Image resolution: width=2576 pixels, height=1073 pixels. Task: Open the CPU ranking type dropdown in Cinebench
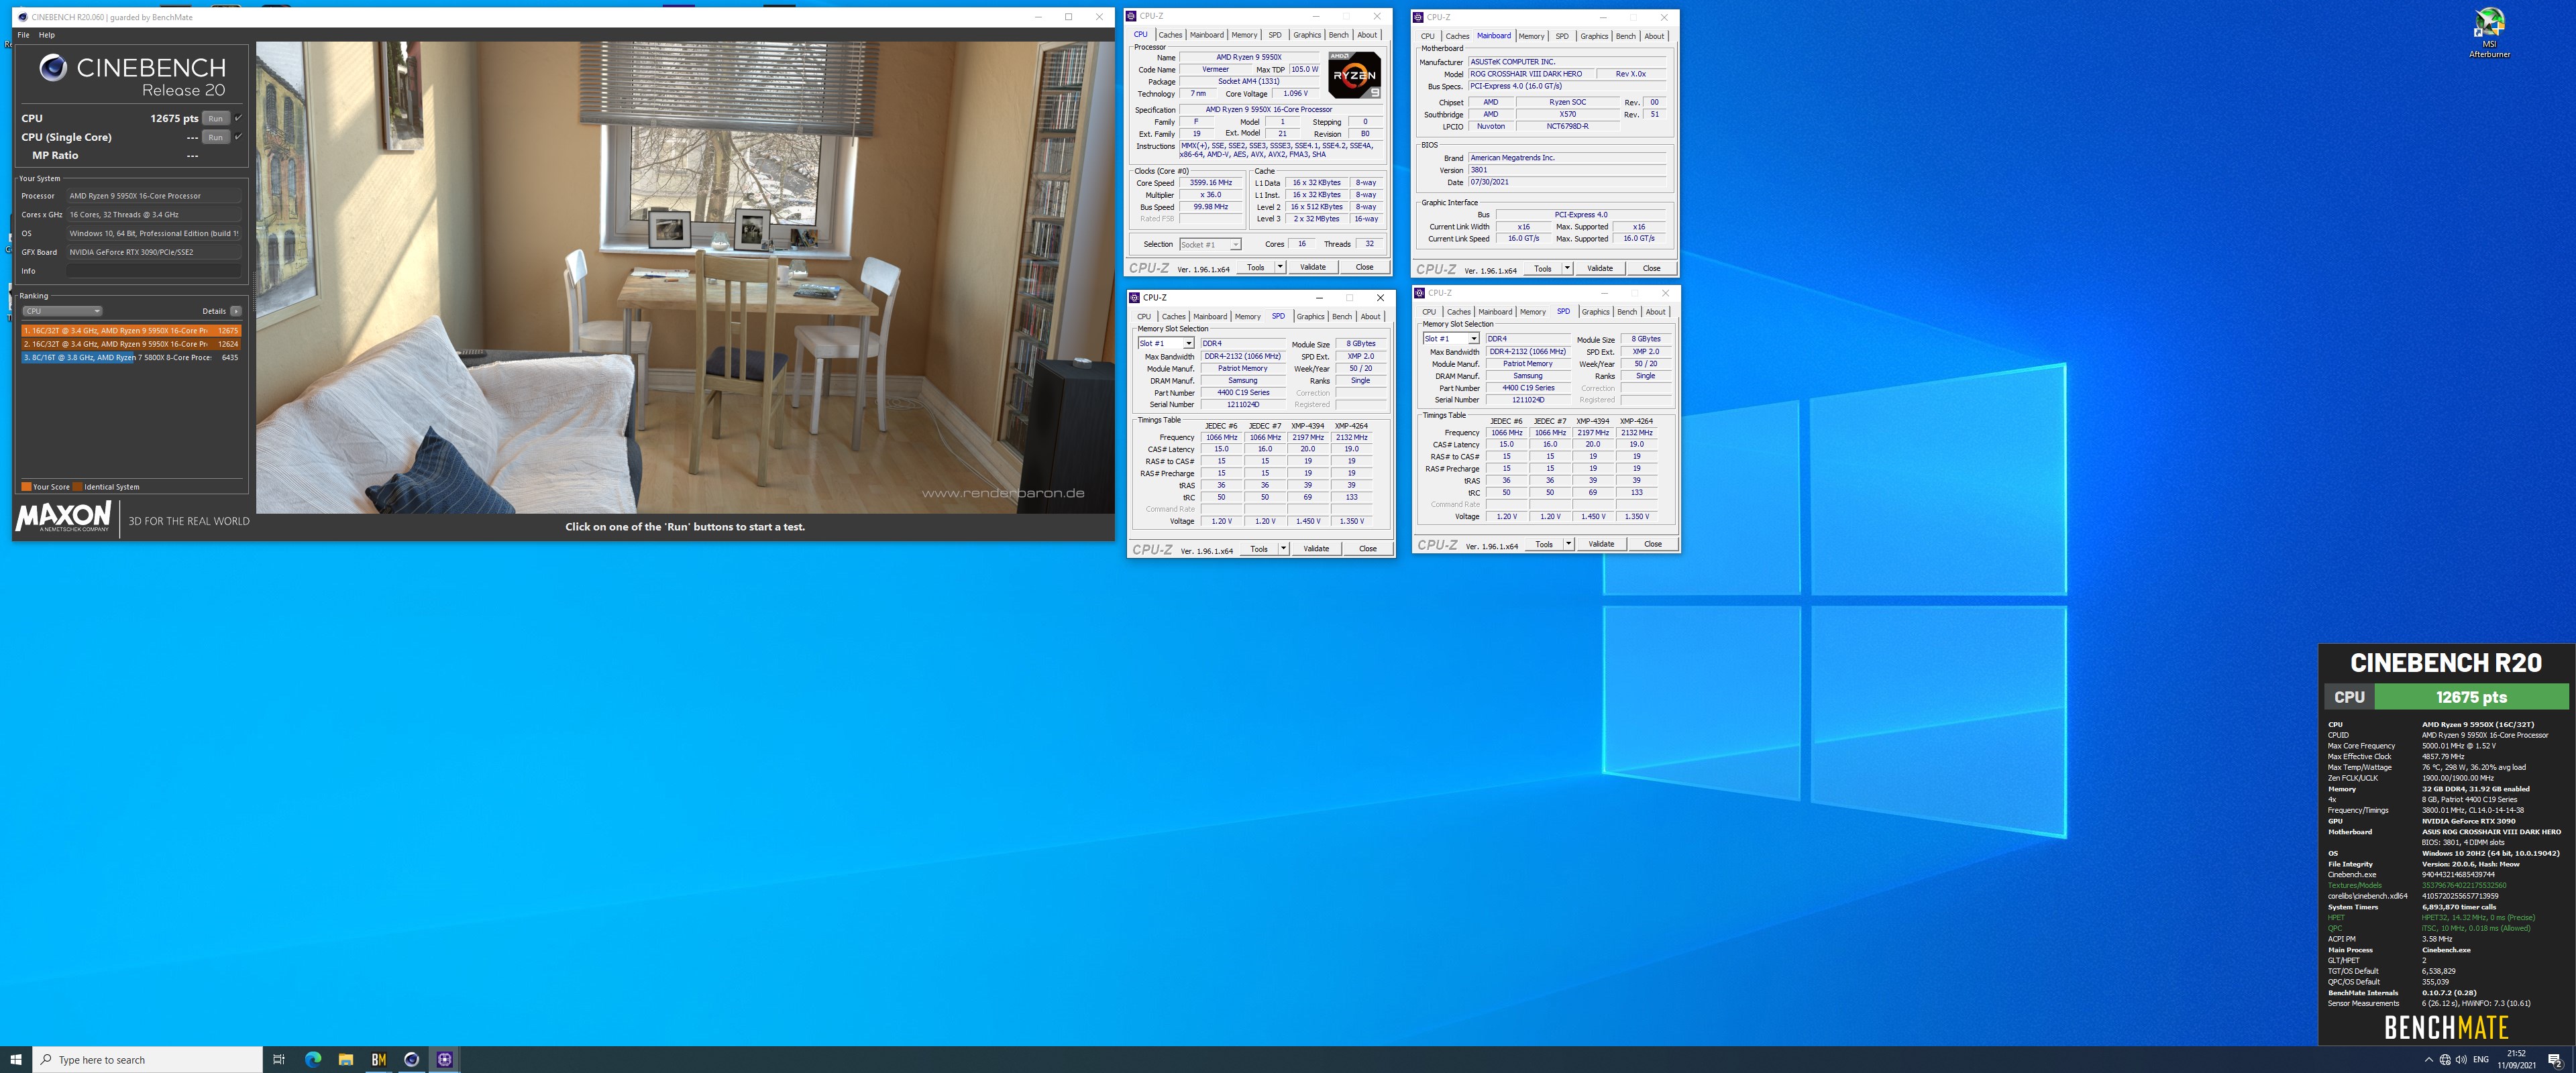pos(62,311)
